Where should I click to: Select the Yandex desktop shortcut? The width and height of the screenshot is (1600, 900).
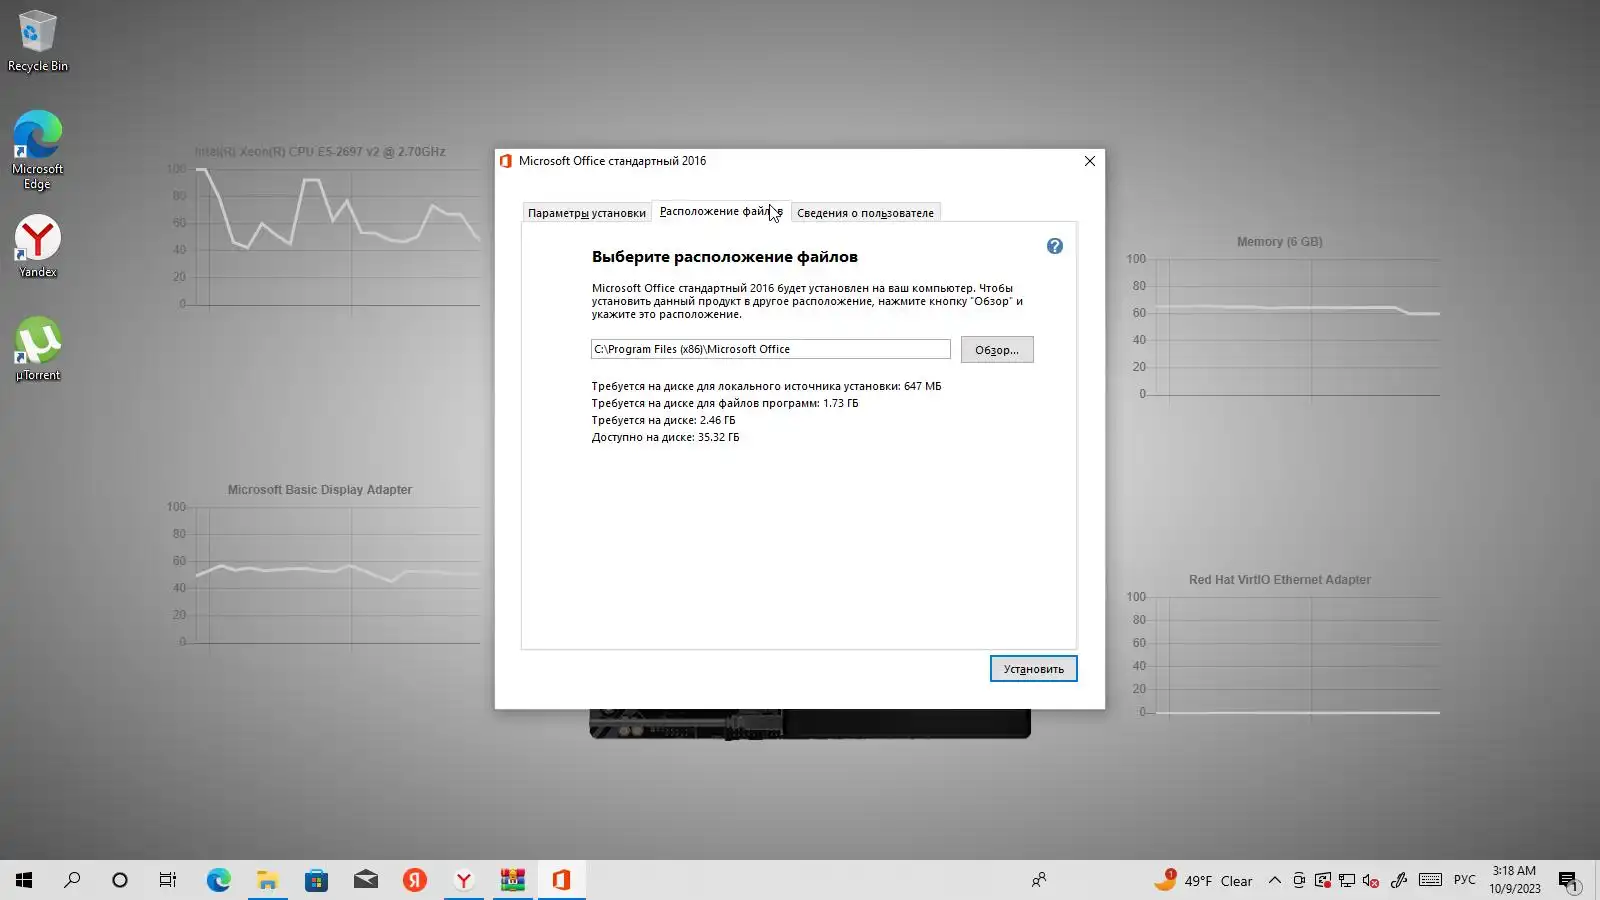[38, 247]
